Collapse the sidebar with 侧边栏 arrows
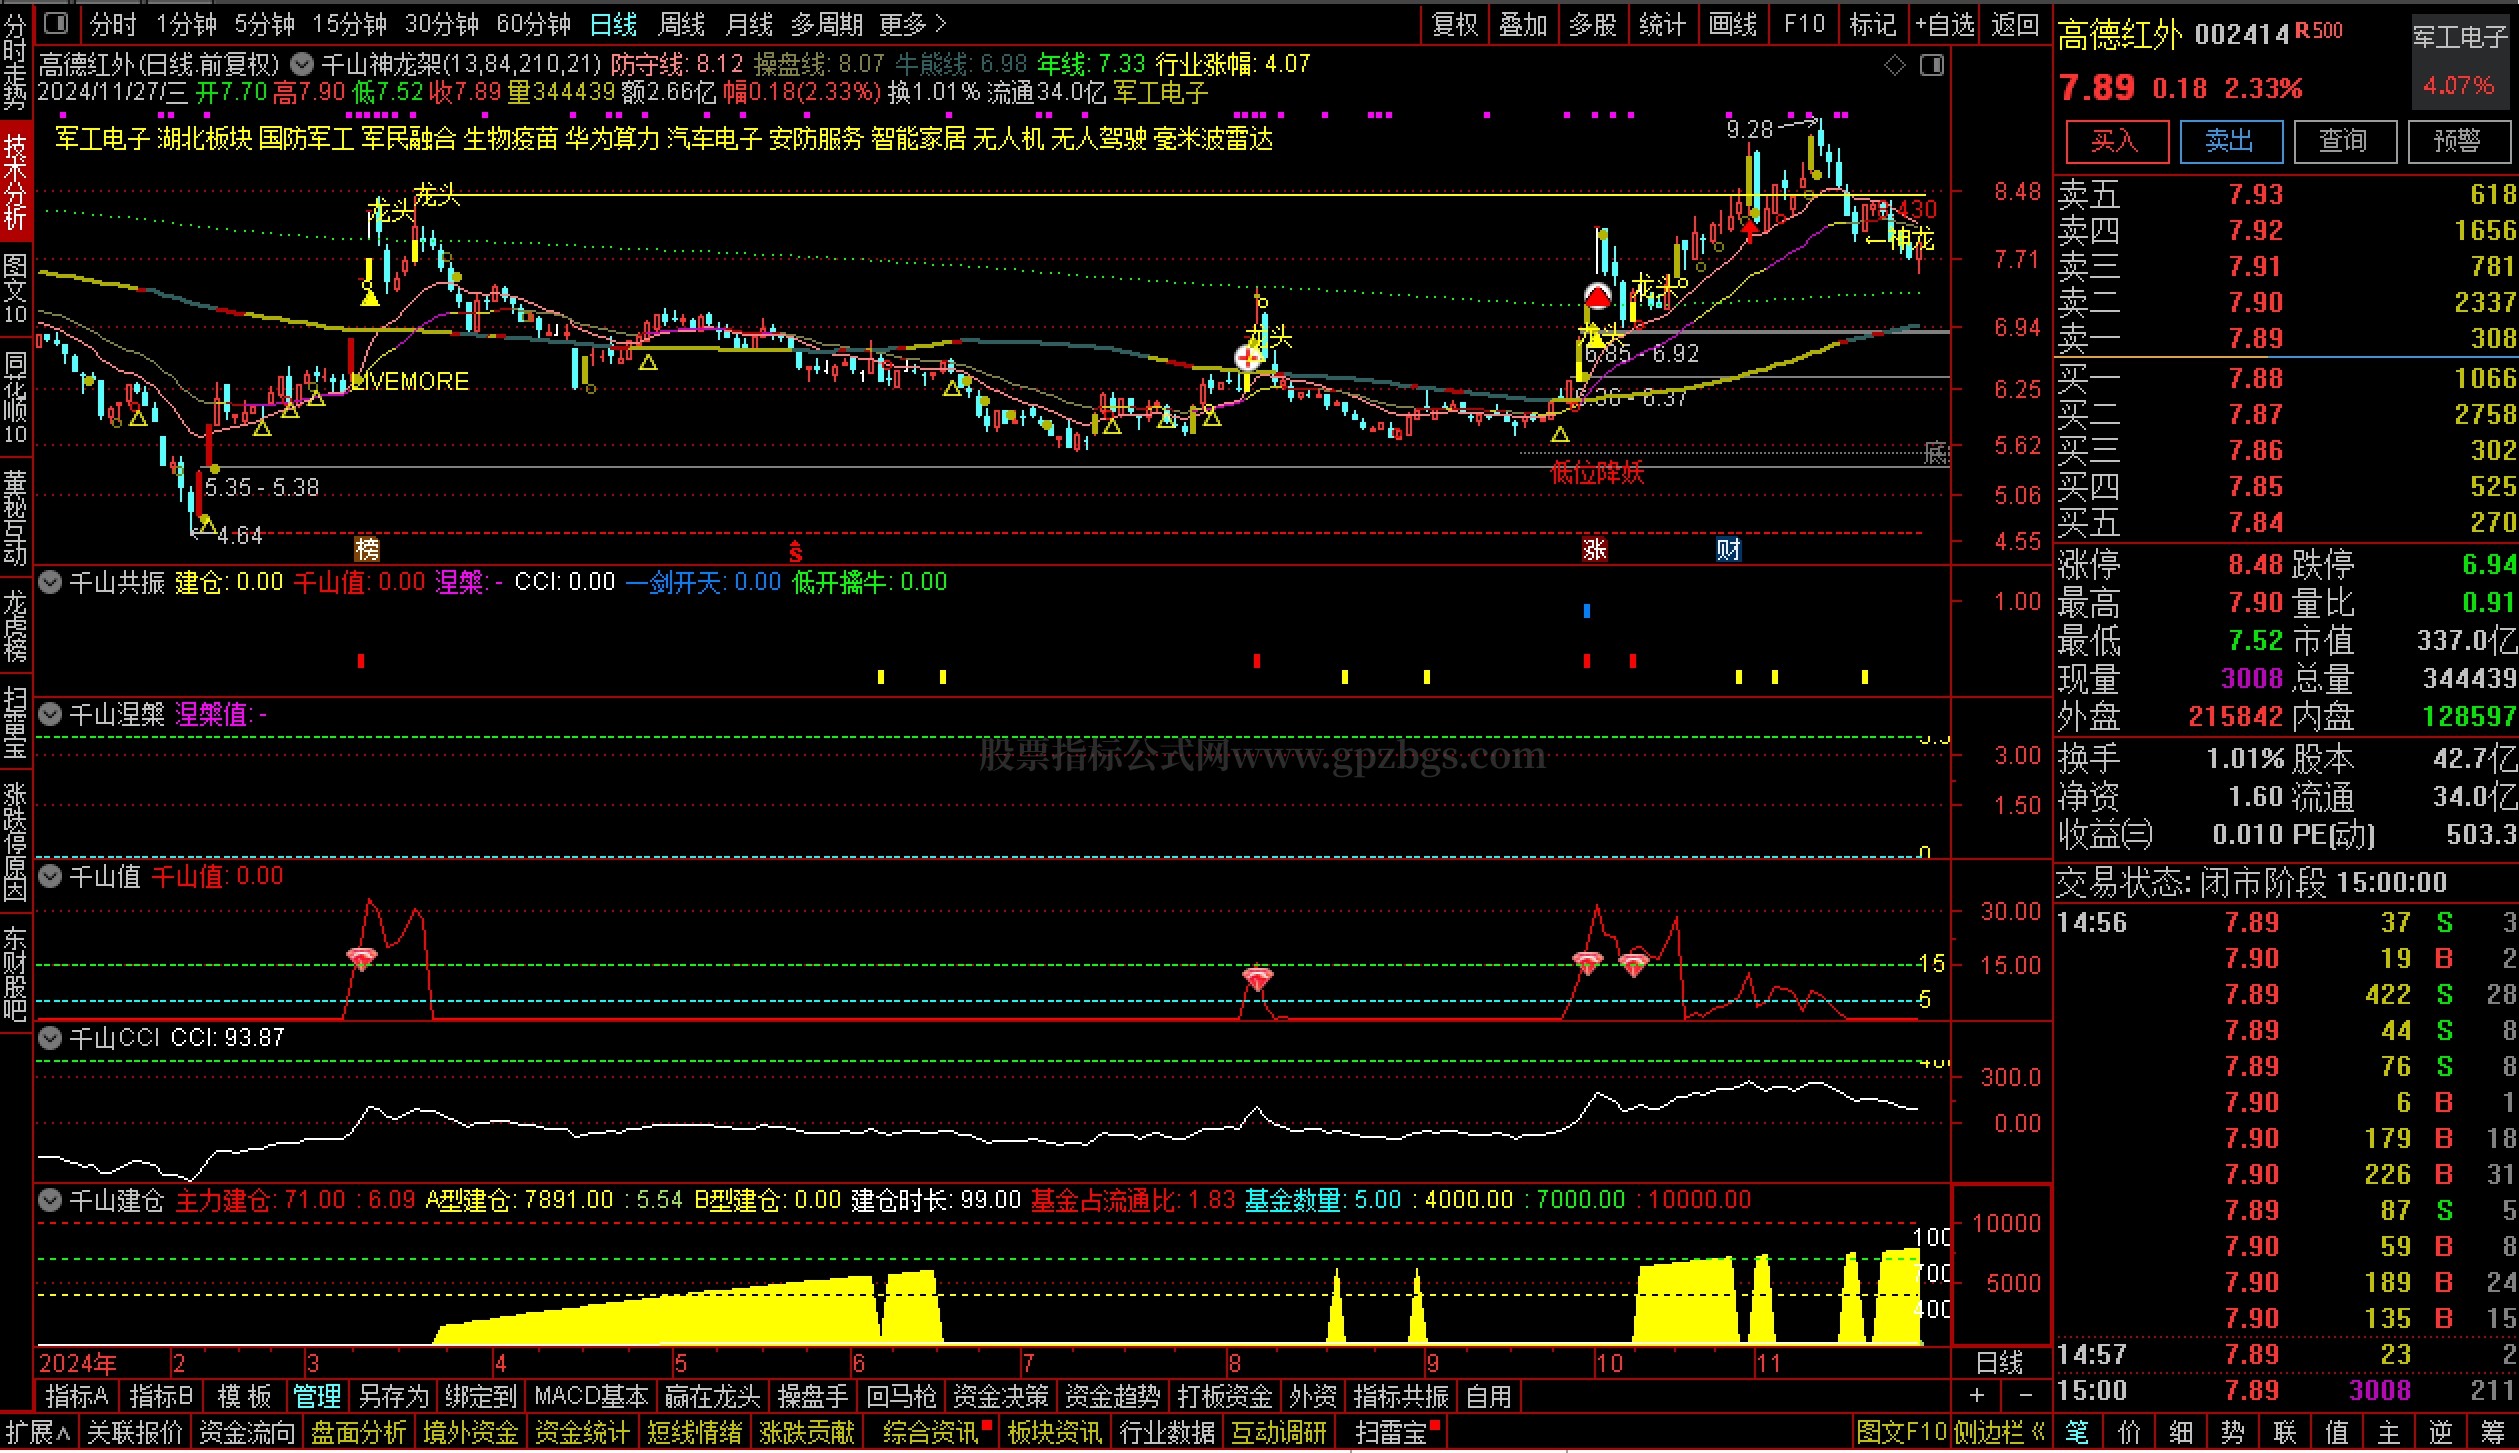 (1999, 1433)
